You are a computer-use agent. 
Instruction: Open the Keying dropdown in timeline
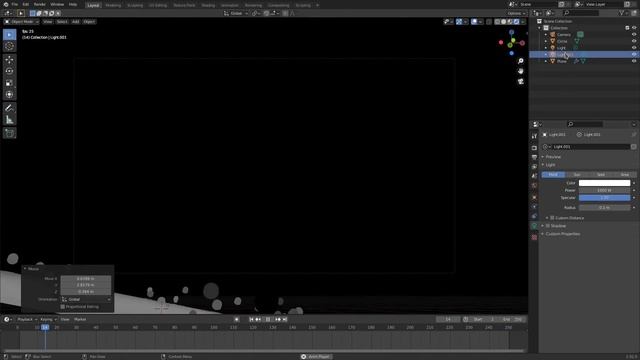tap(48, 319)
